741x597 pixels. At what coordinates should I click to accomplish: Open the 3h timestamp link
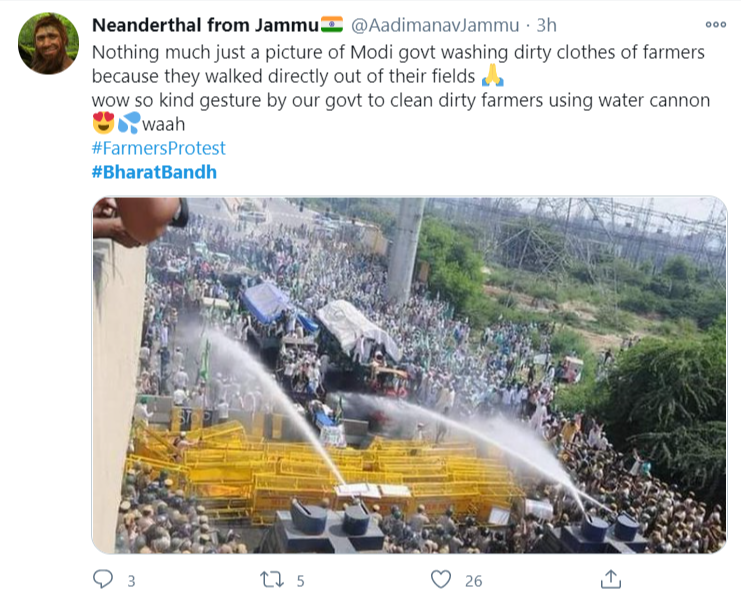click(546, 25)
